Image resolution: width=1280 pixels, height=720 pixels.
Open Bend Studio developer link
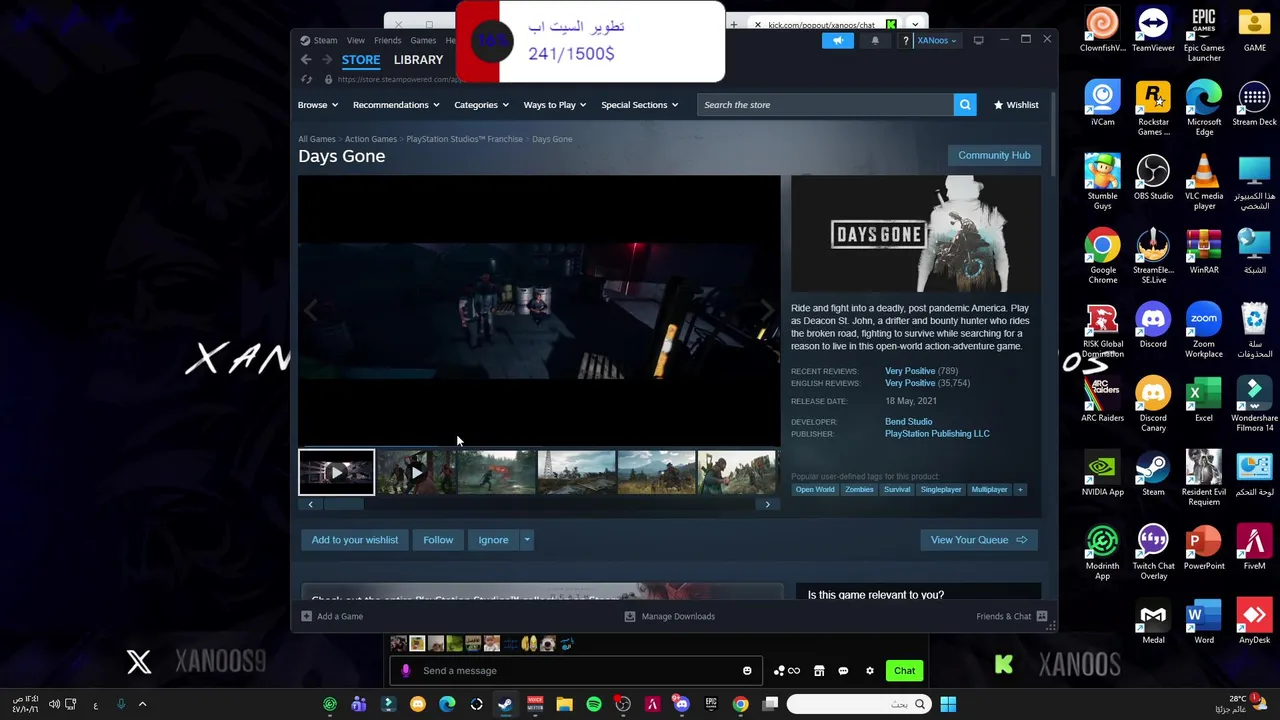pyautogui.click(x=908, y=422)
